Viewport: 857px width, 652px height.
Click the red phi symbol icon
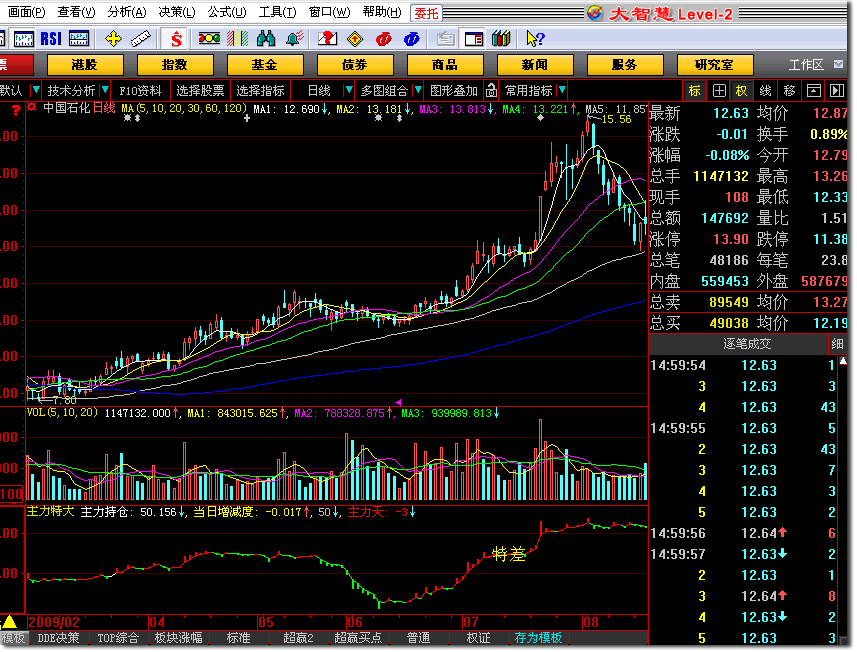pyautogui.click(x=384, y=39)
